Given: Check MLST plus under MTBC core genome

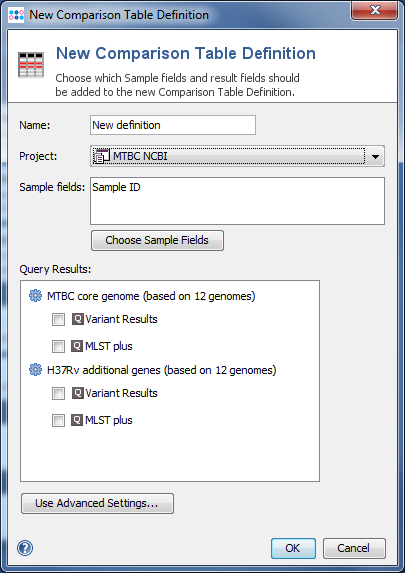Looking at the screenshot, I should tap(58, 346).
